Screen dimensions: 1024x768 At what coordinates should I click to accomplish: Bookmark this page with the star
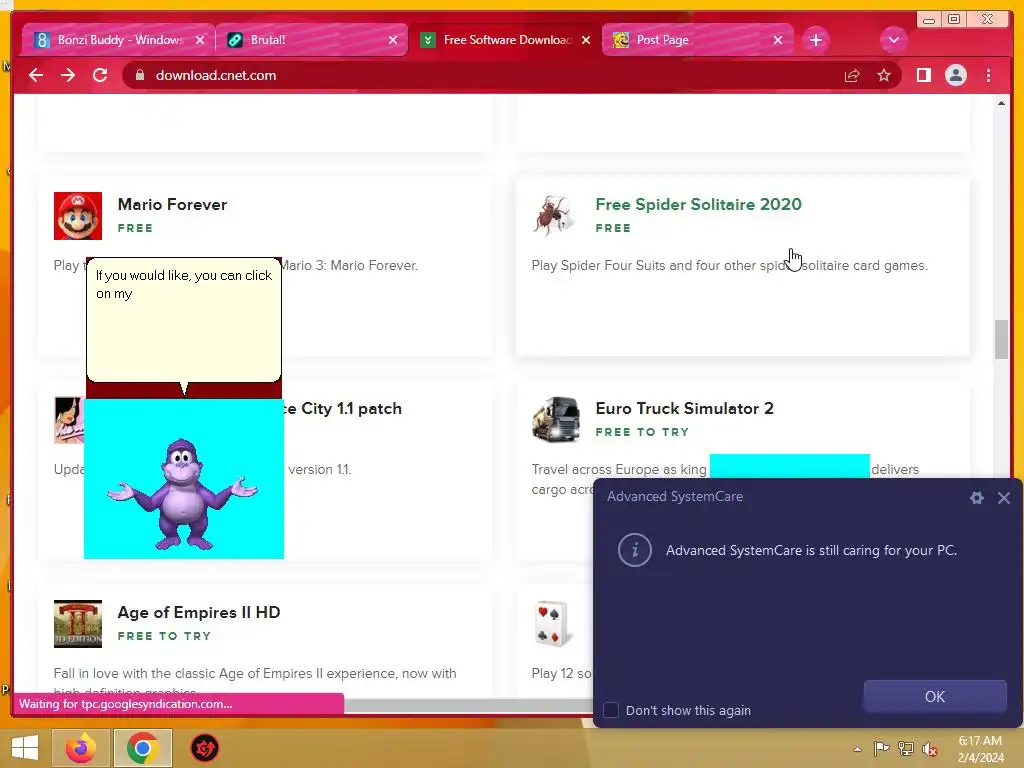(884, 76)
